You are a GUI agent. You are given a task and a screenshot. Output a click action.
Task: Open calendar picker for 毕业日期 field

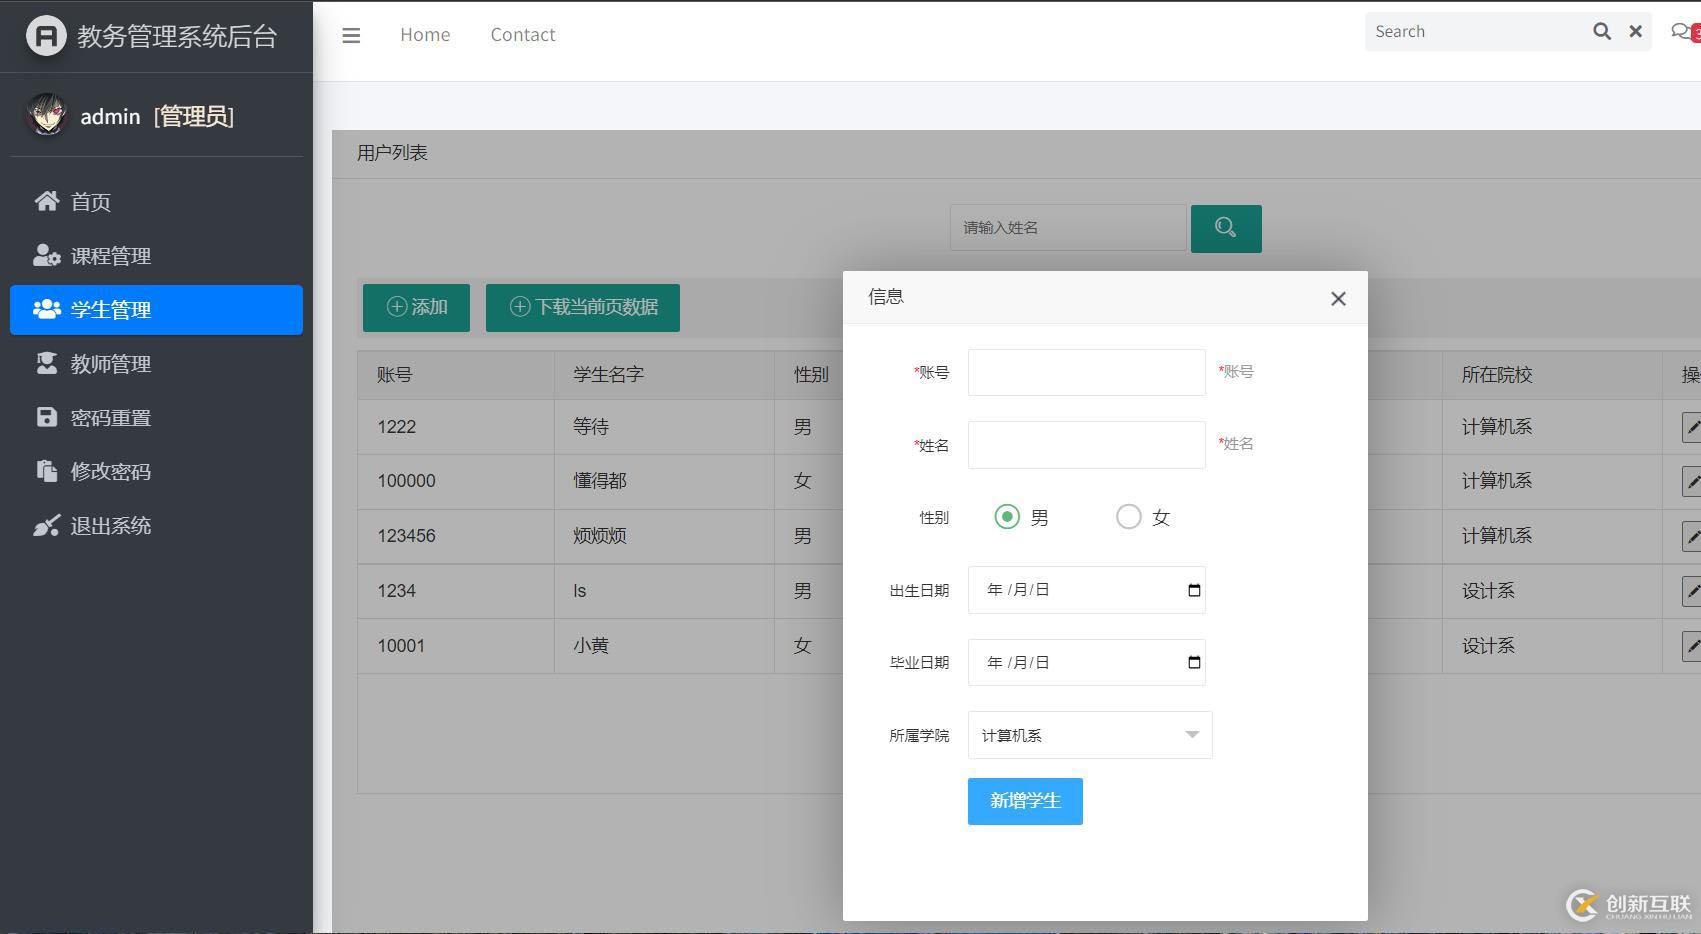1193,662
